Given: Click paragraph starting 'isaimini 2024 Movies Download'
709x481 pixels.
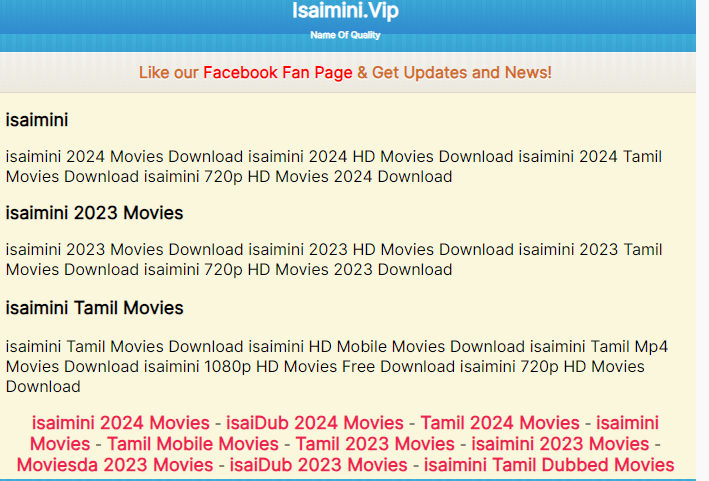Looking at the screenshot, I should click(x=334, y=166).
